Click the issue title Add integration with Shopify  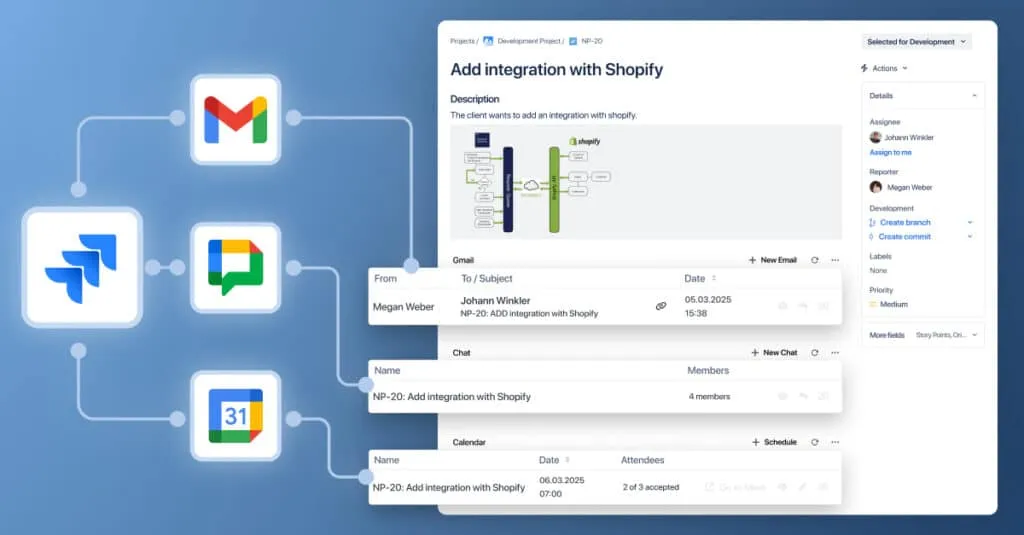[x=556, y=70]
